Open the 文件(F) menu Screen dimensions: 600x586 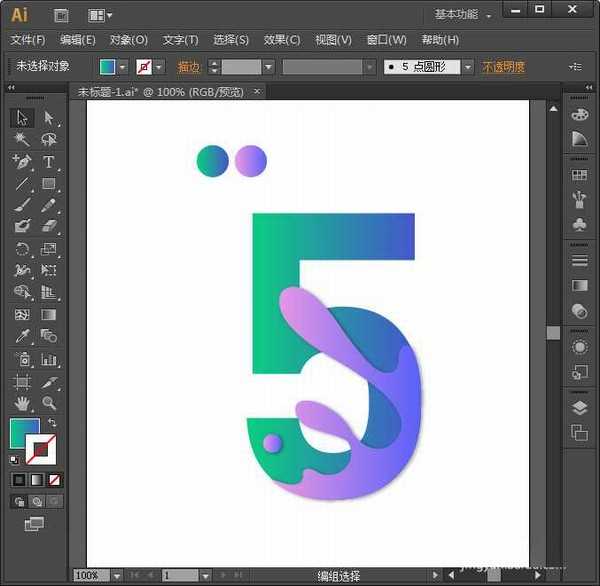(28, 40)
